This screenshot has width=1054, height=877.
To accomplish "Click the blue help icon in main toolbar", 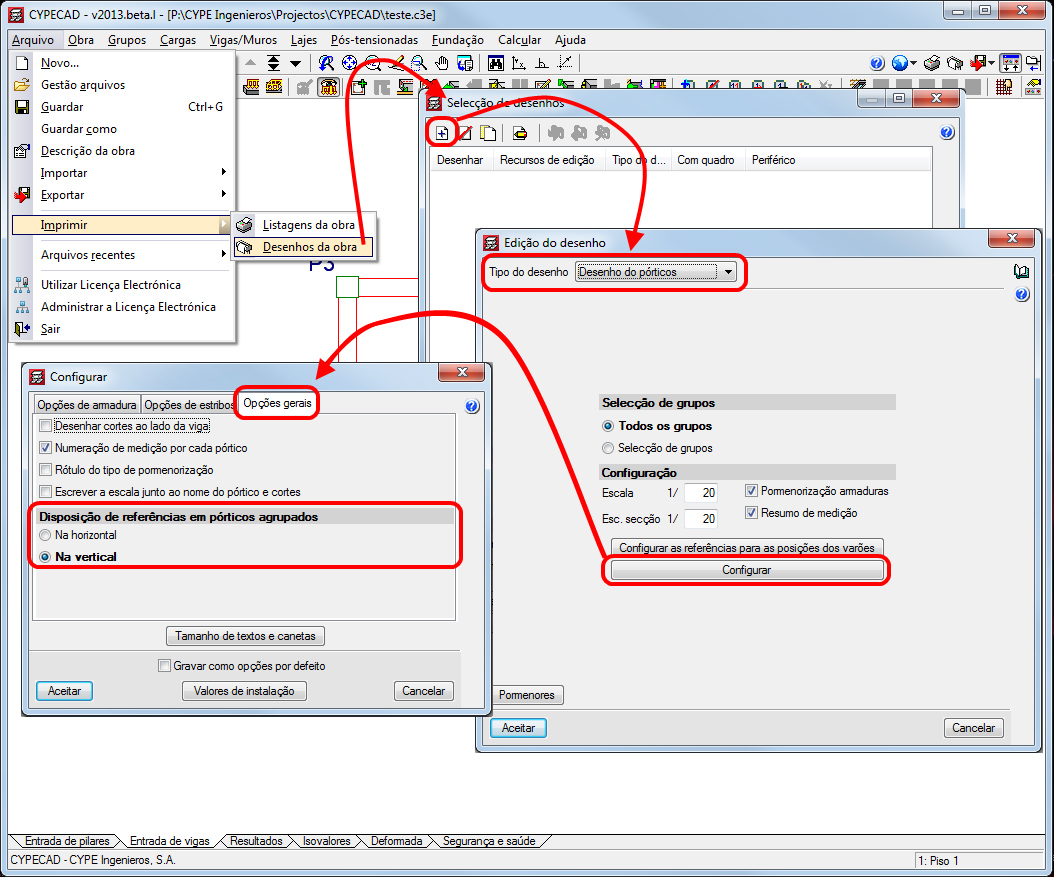I will click(877, 63).
